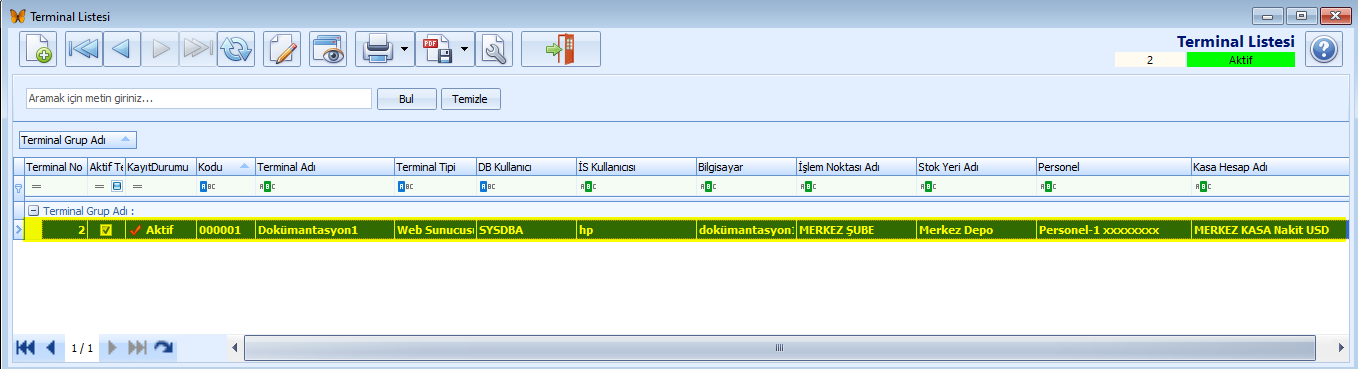Select the Web Sunucusu cell
The width and height of the screenshot is (1358, 369).
click(x=435, y=230)
